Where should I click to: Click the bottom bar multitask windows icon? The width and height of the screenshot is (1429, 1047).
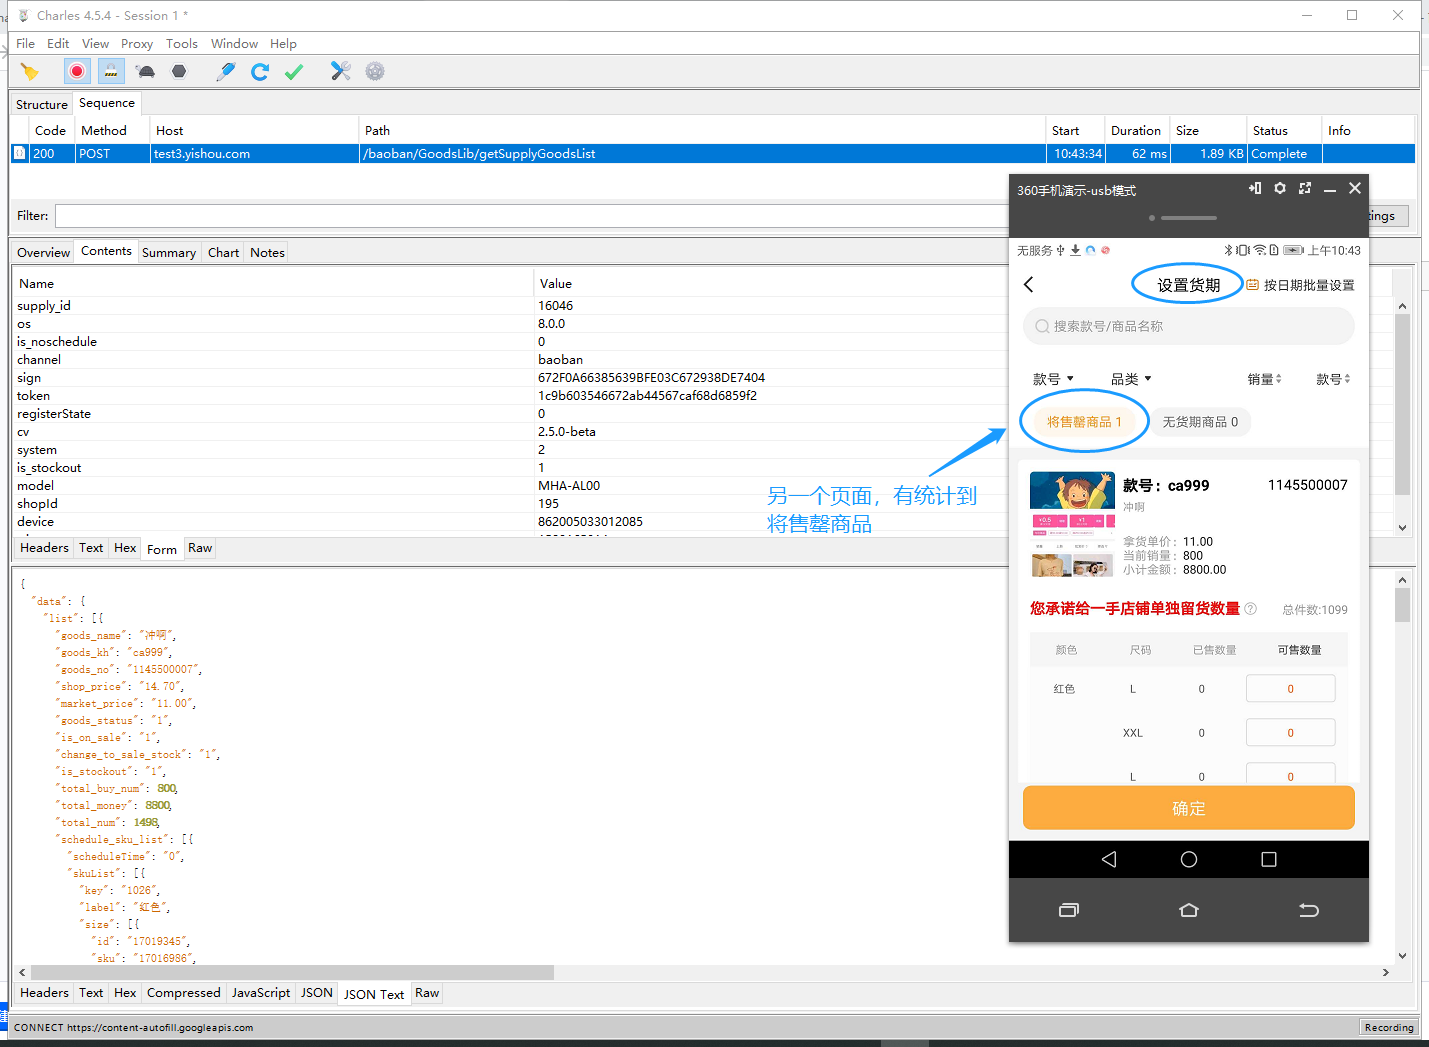pos(1069,910)
